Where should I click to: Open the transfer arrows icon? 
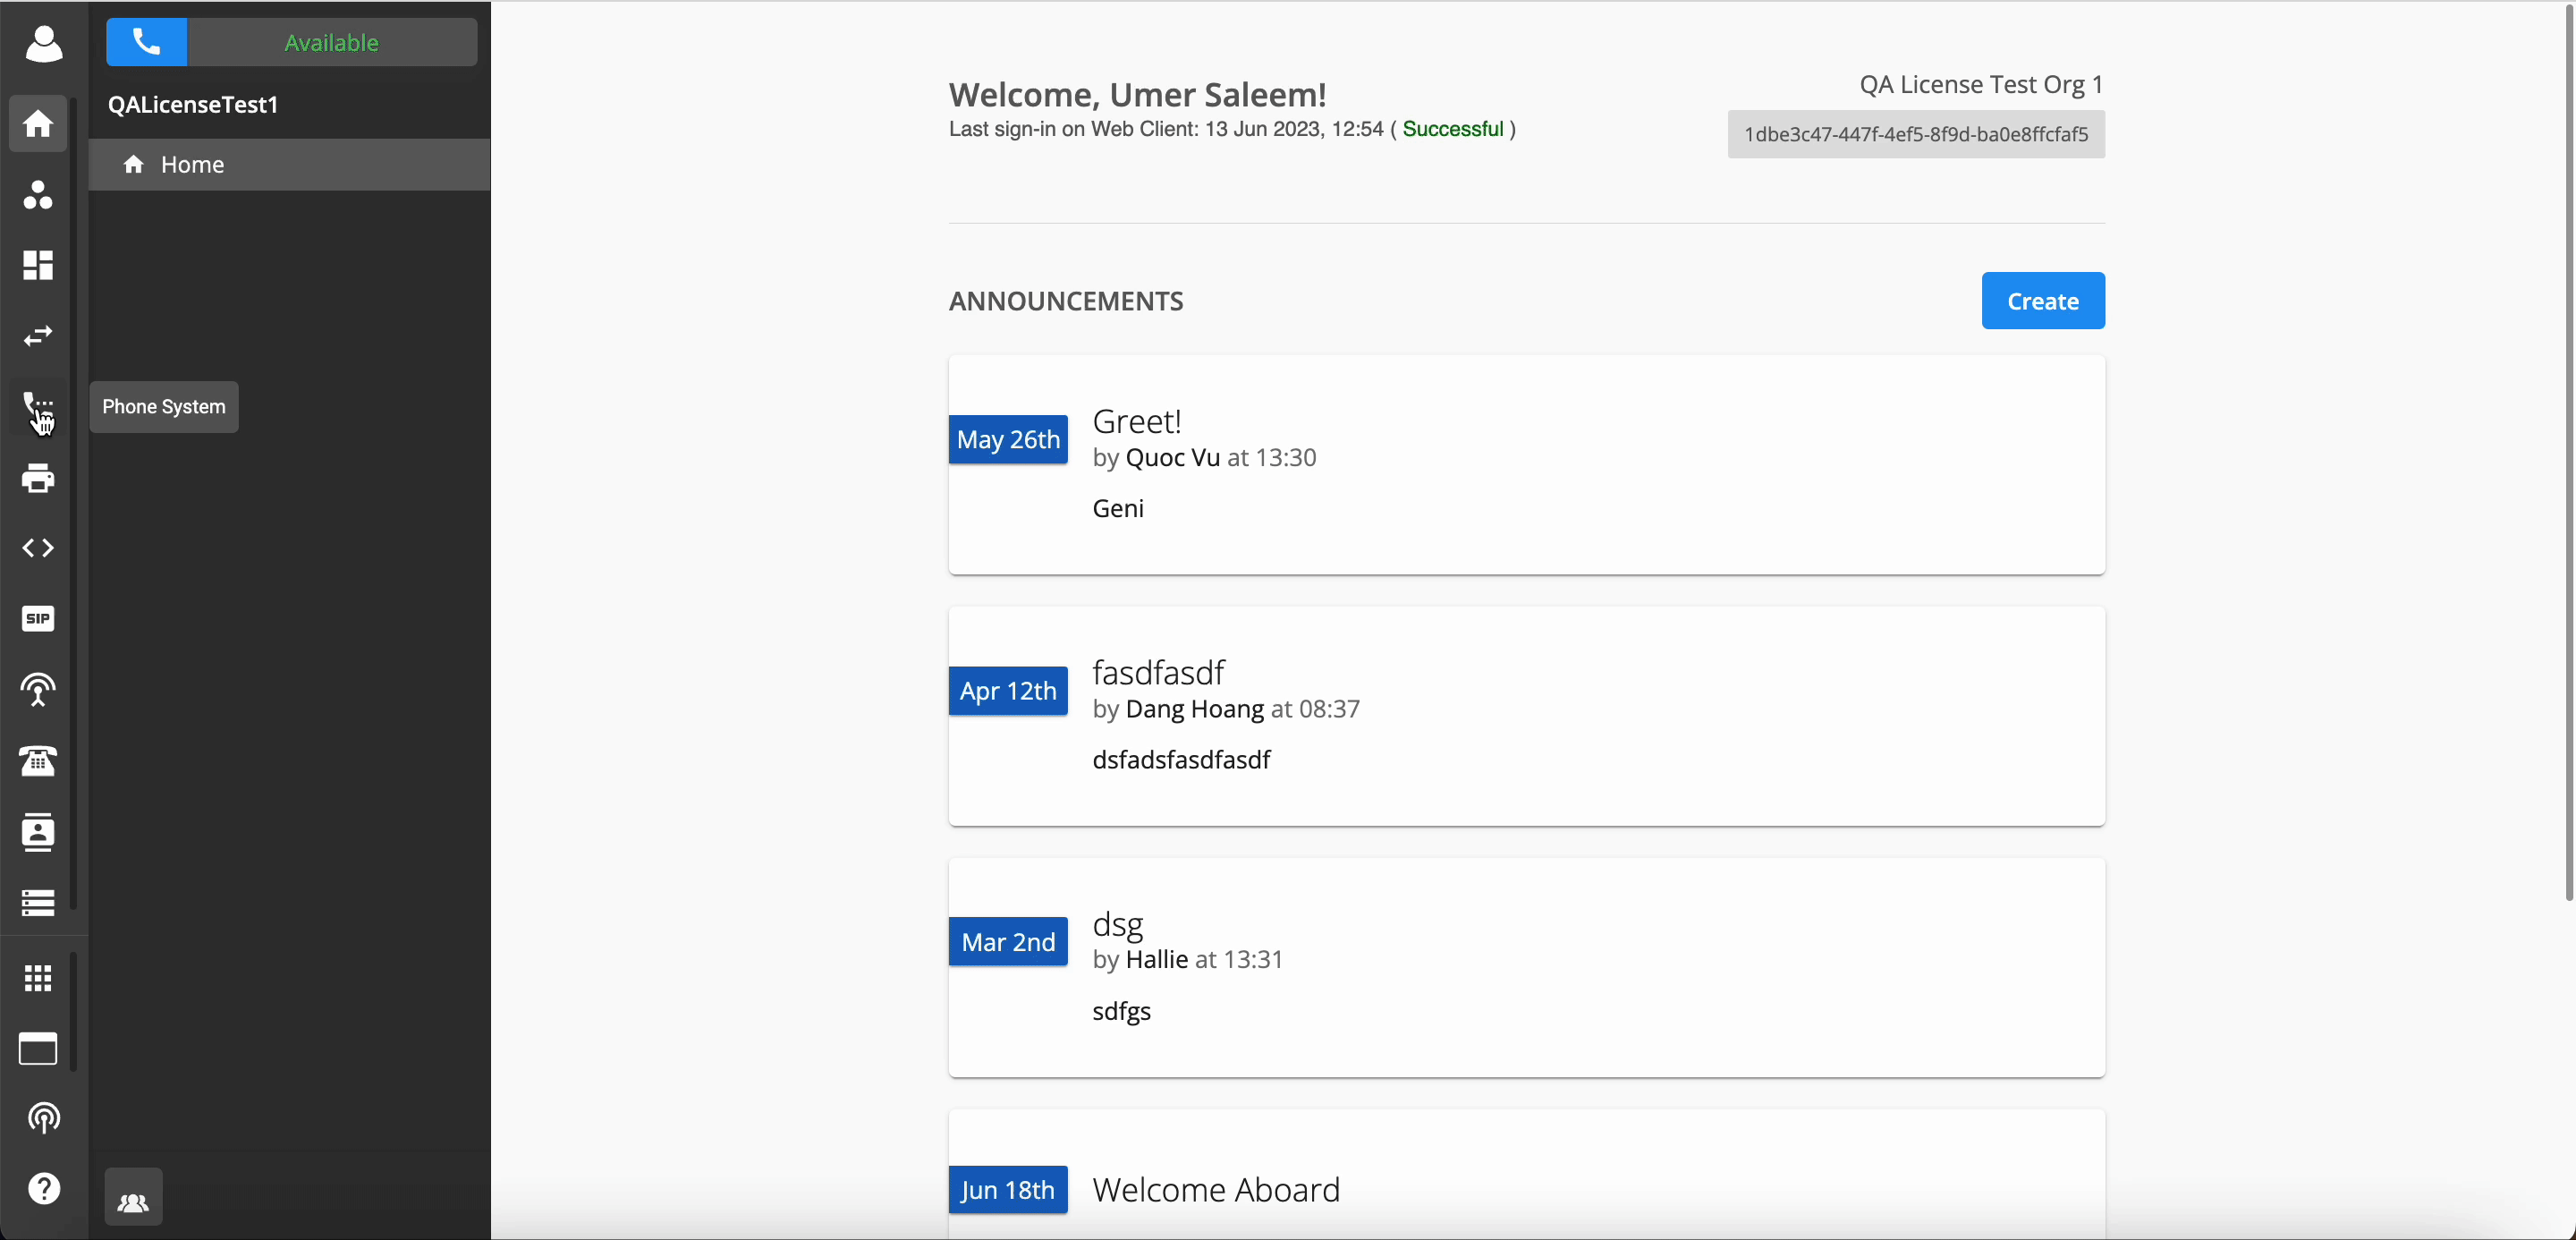(x=38, y=336)
